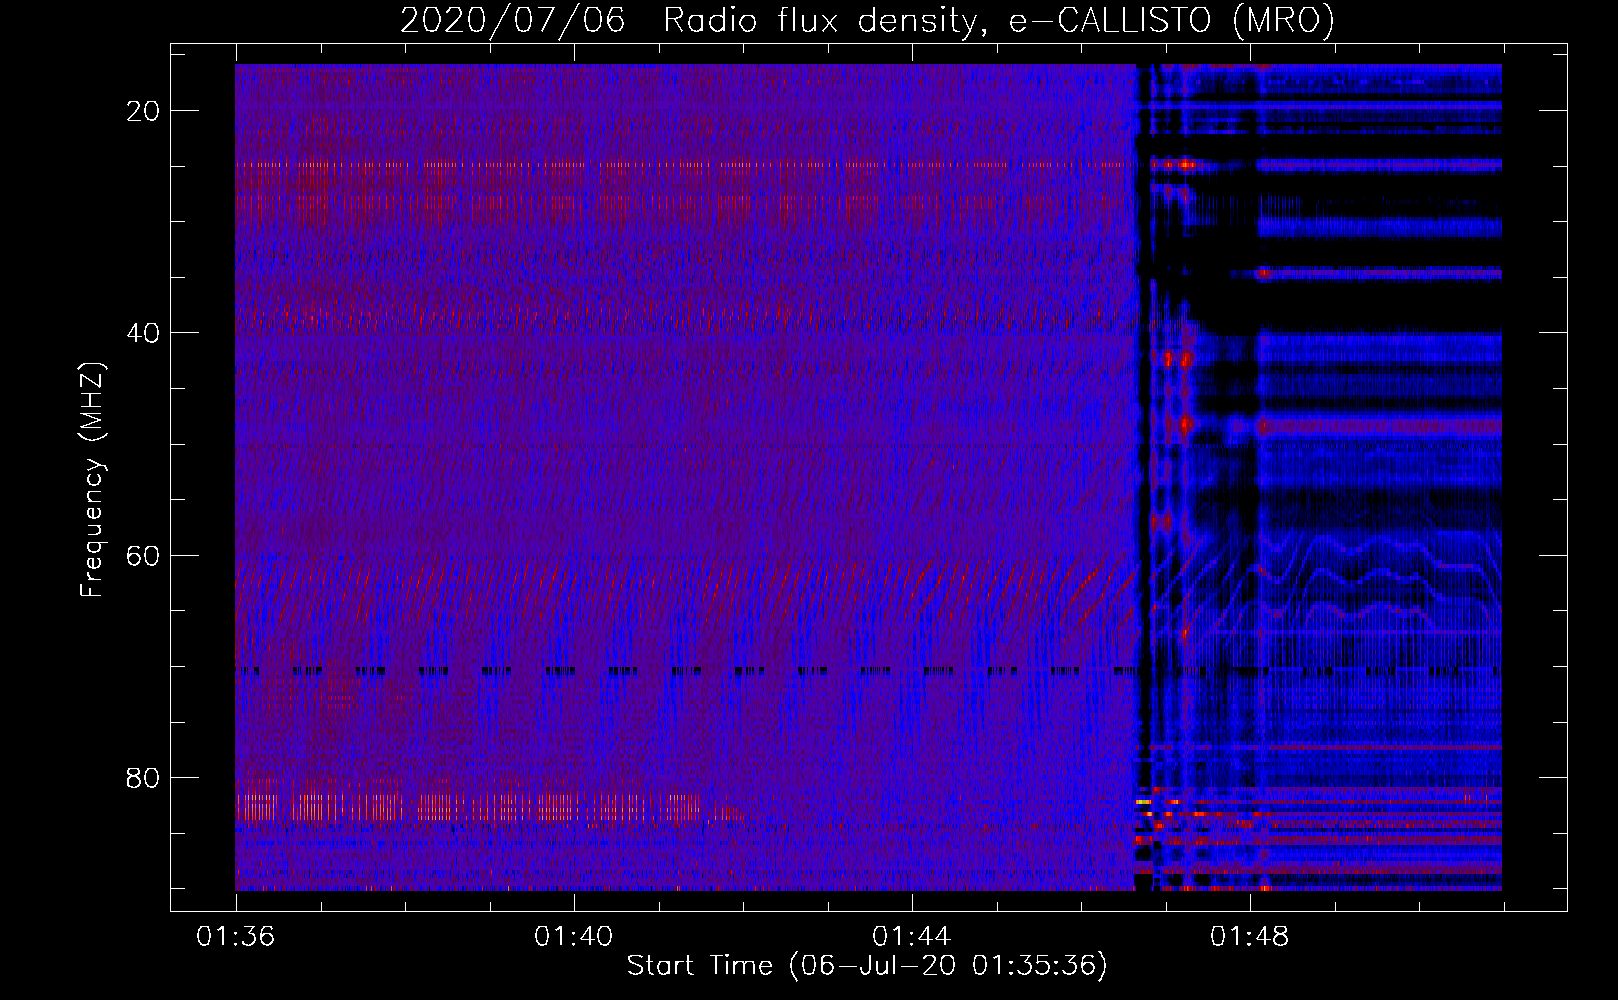This screenshot has height=1000, width=1618.
Task: Click the 01:44 time tick label
Action: pos(912,937)
